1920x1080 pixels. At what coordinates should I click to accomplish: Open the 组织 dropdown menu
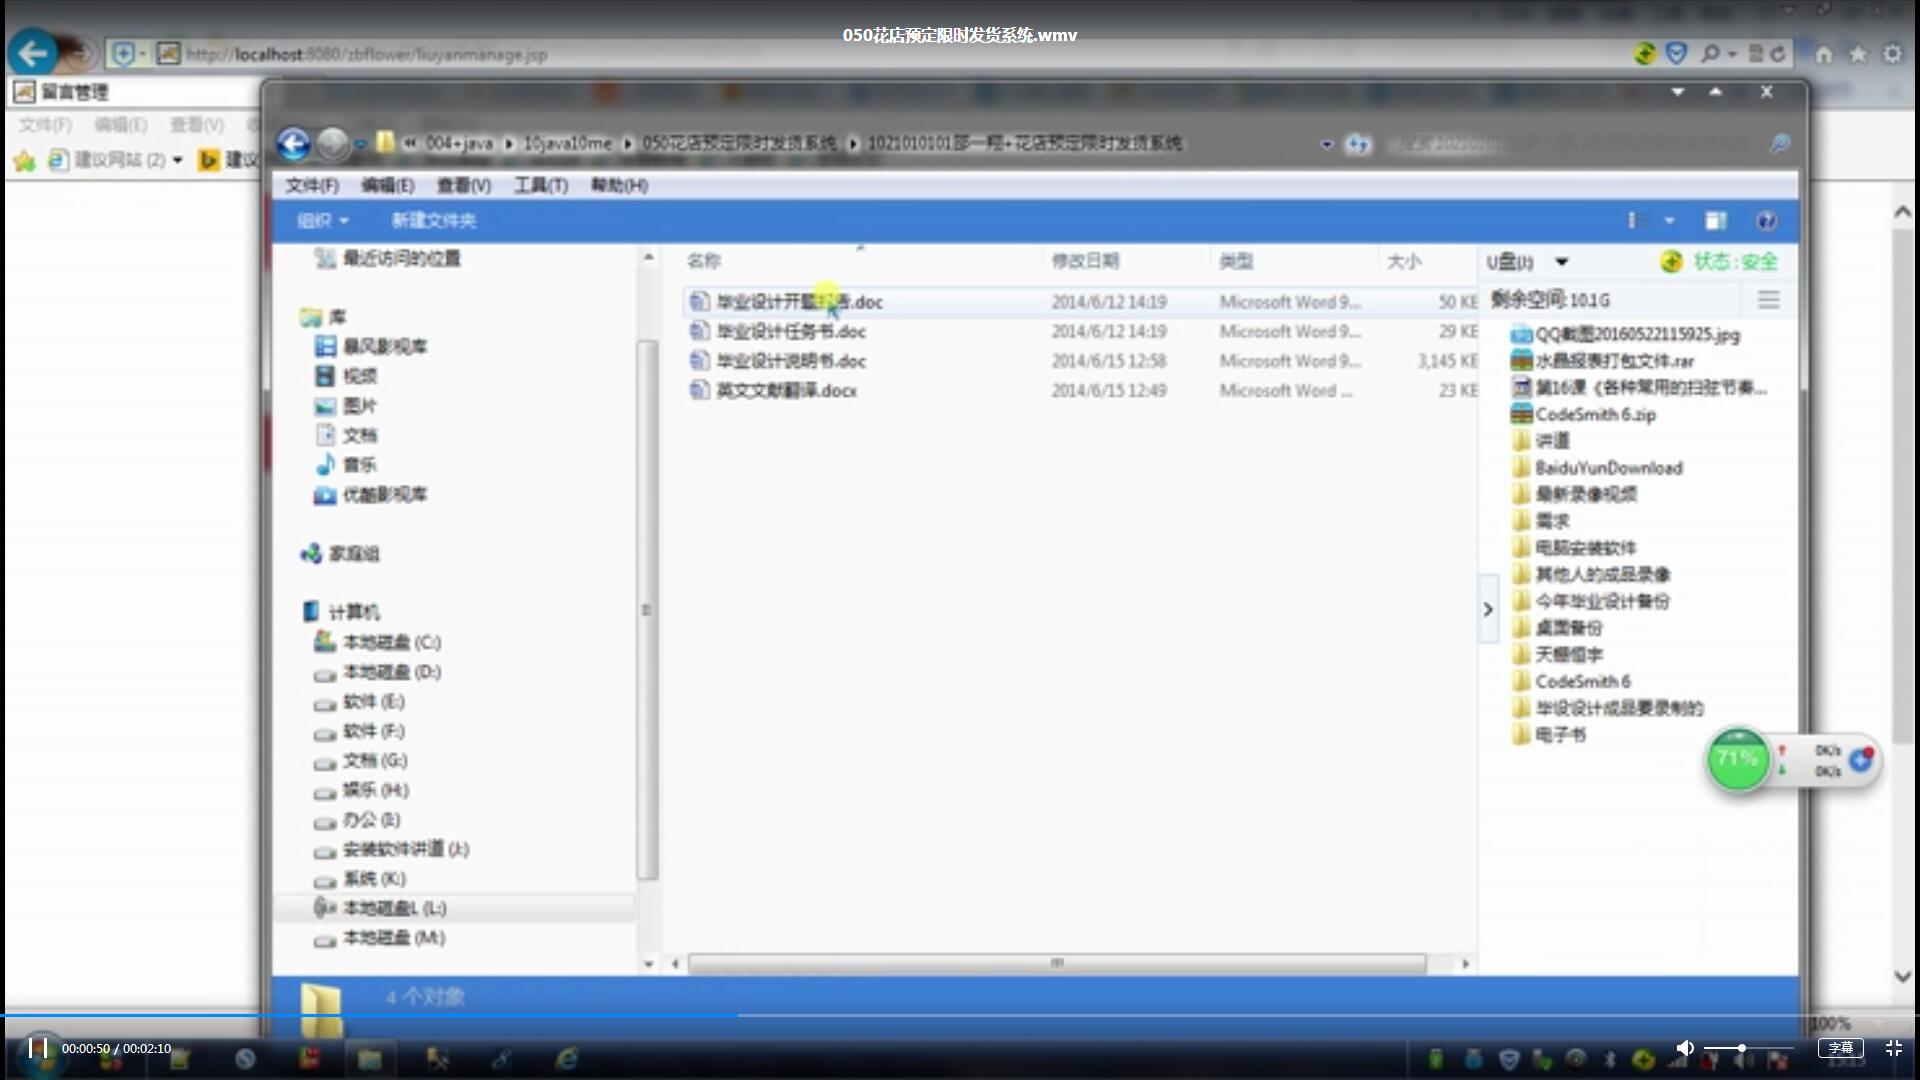(x=322, y=221)
